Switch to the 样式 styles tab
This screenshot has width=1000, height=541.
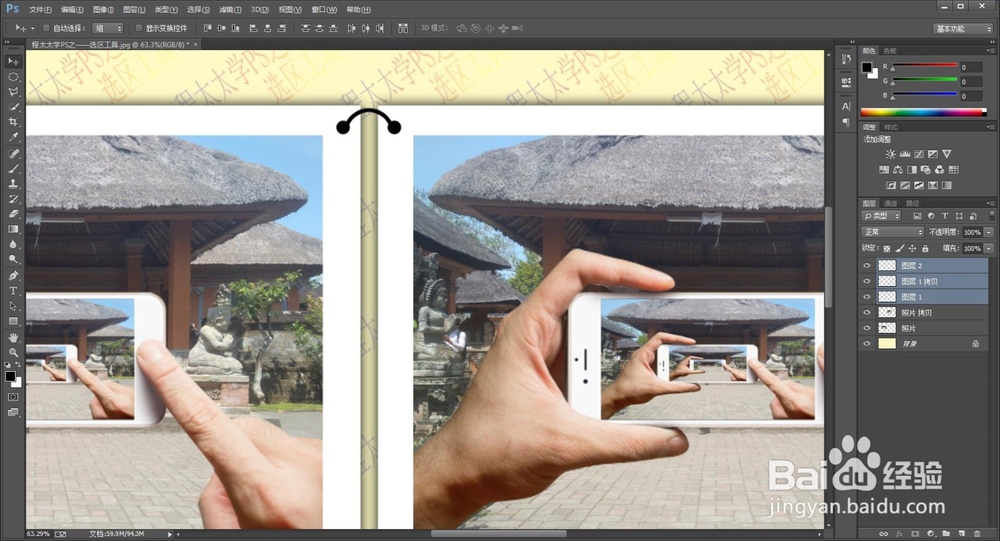click(x=890, y=127)
